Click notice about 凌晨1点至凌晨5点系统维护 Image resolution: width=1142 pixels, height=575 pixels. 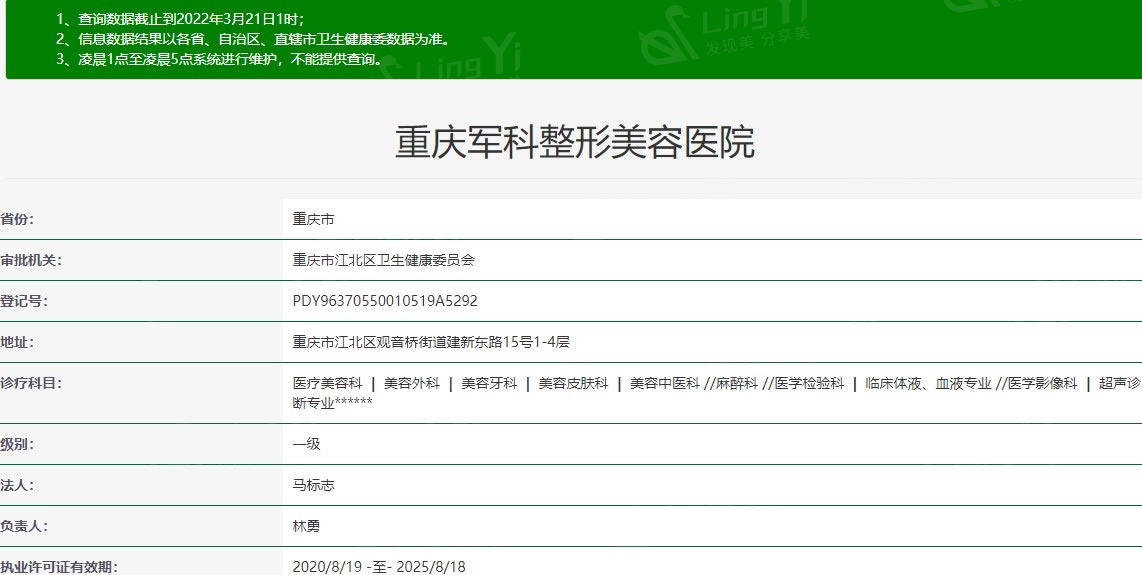221,59
